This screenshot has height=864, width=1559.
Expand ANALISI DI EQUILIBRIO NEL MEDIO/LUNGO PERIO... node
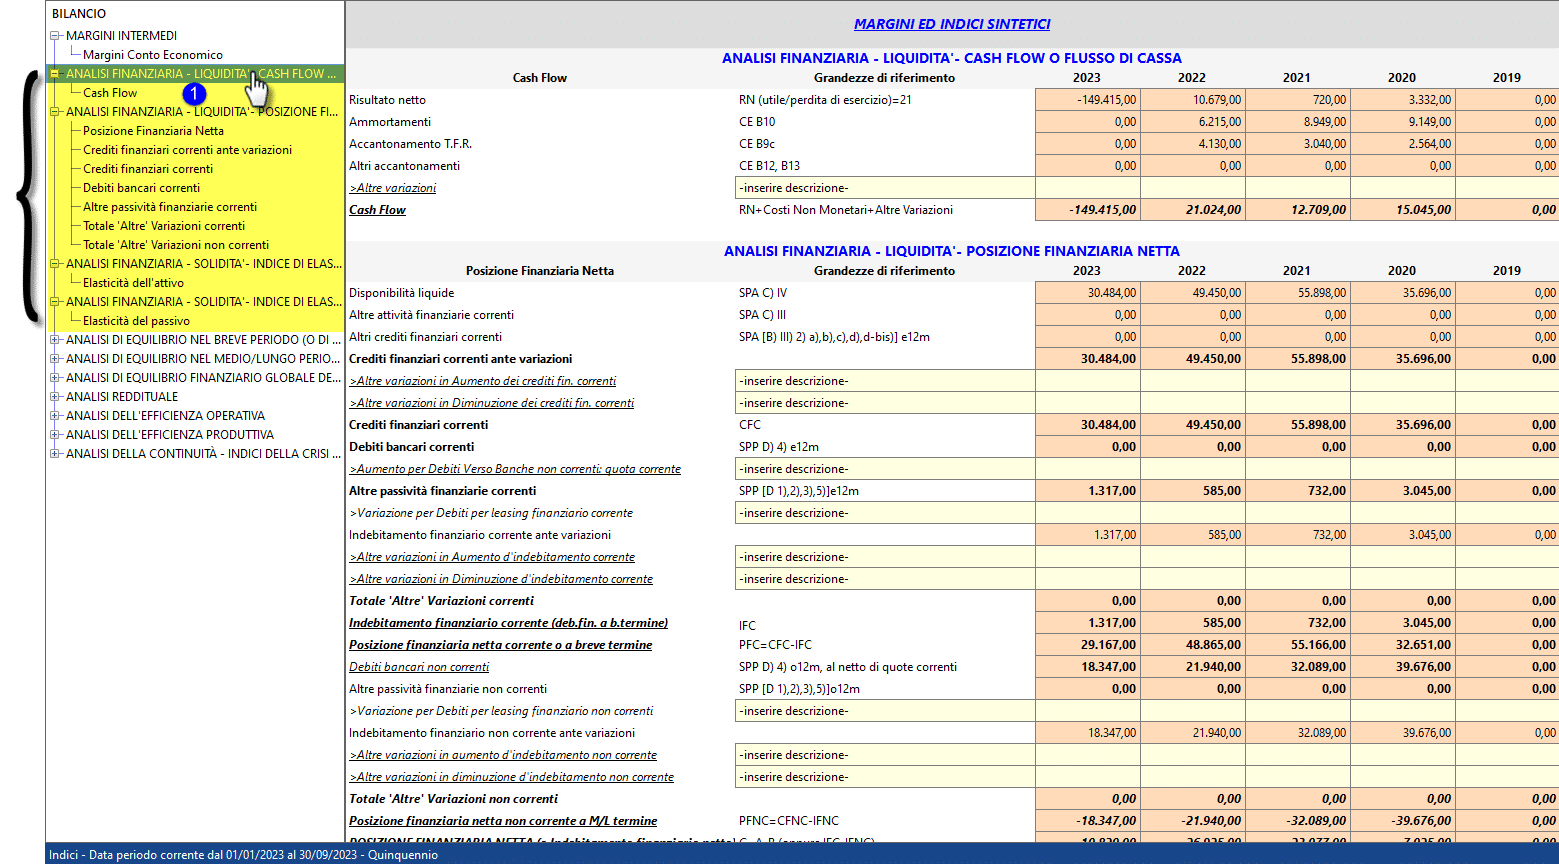pos(55,359)
